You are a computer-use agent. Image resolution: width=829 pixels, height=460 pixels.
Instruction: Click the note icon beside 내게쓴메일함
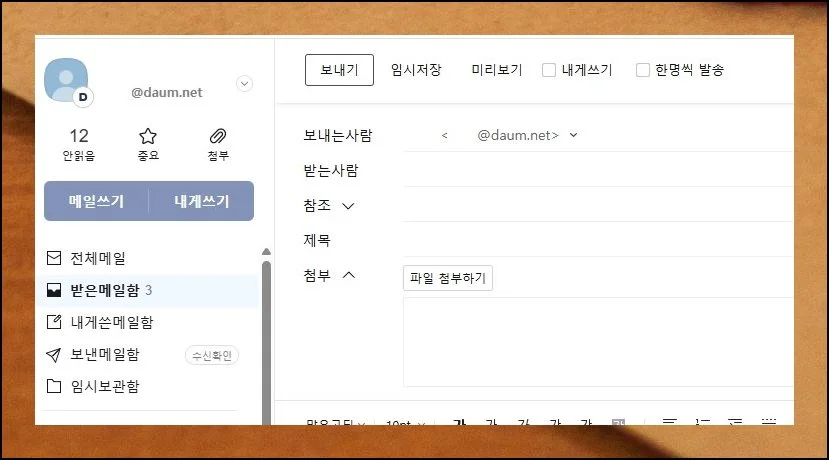tap(54, 322)
